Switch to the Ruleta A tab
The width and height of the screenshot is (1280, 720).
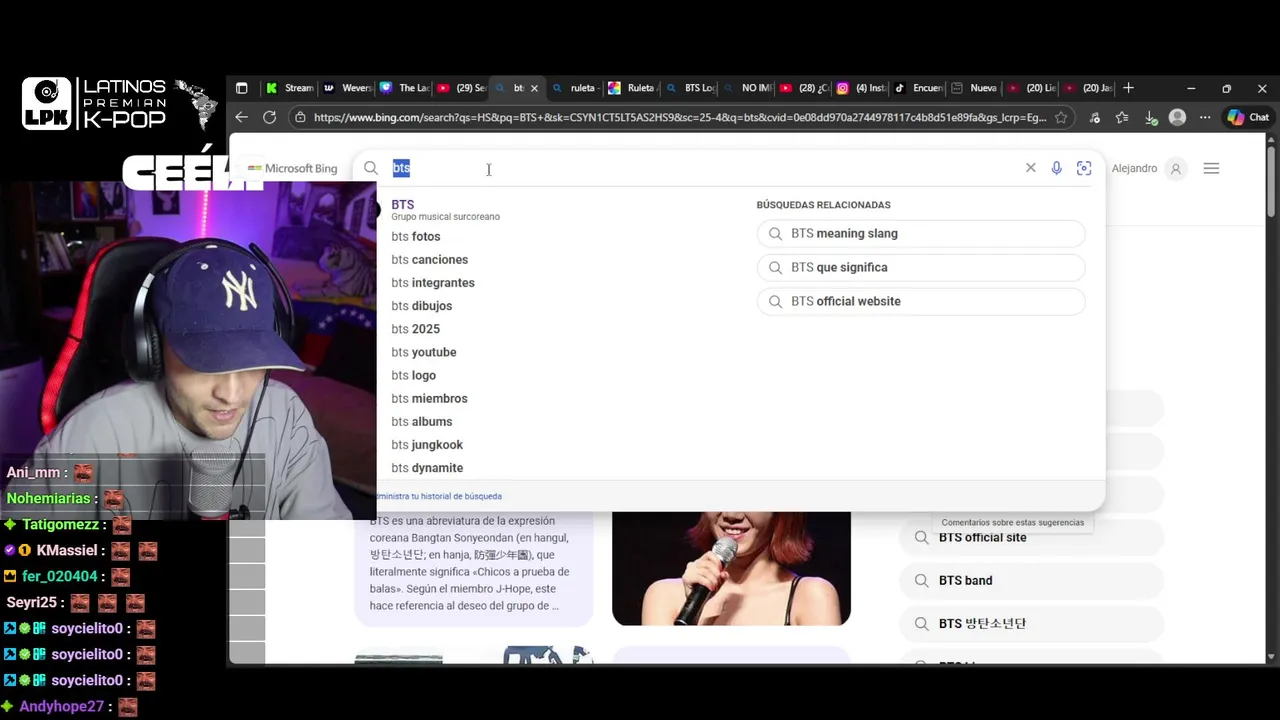(x=631, y=88)
